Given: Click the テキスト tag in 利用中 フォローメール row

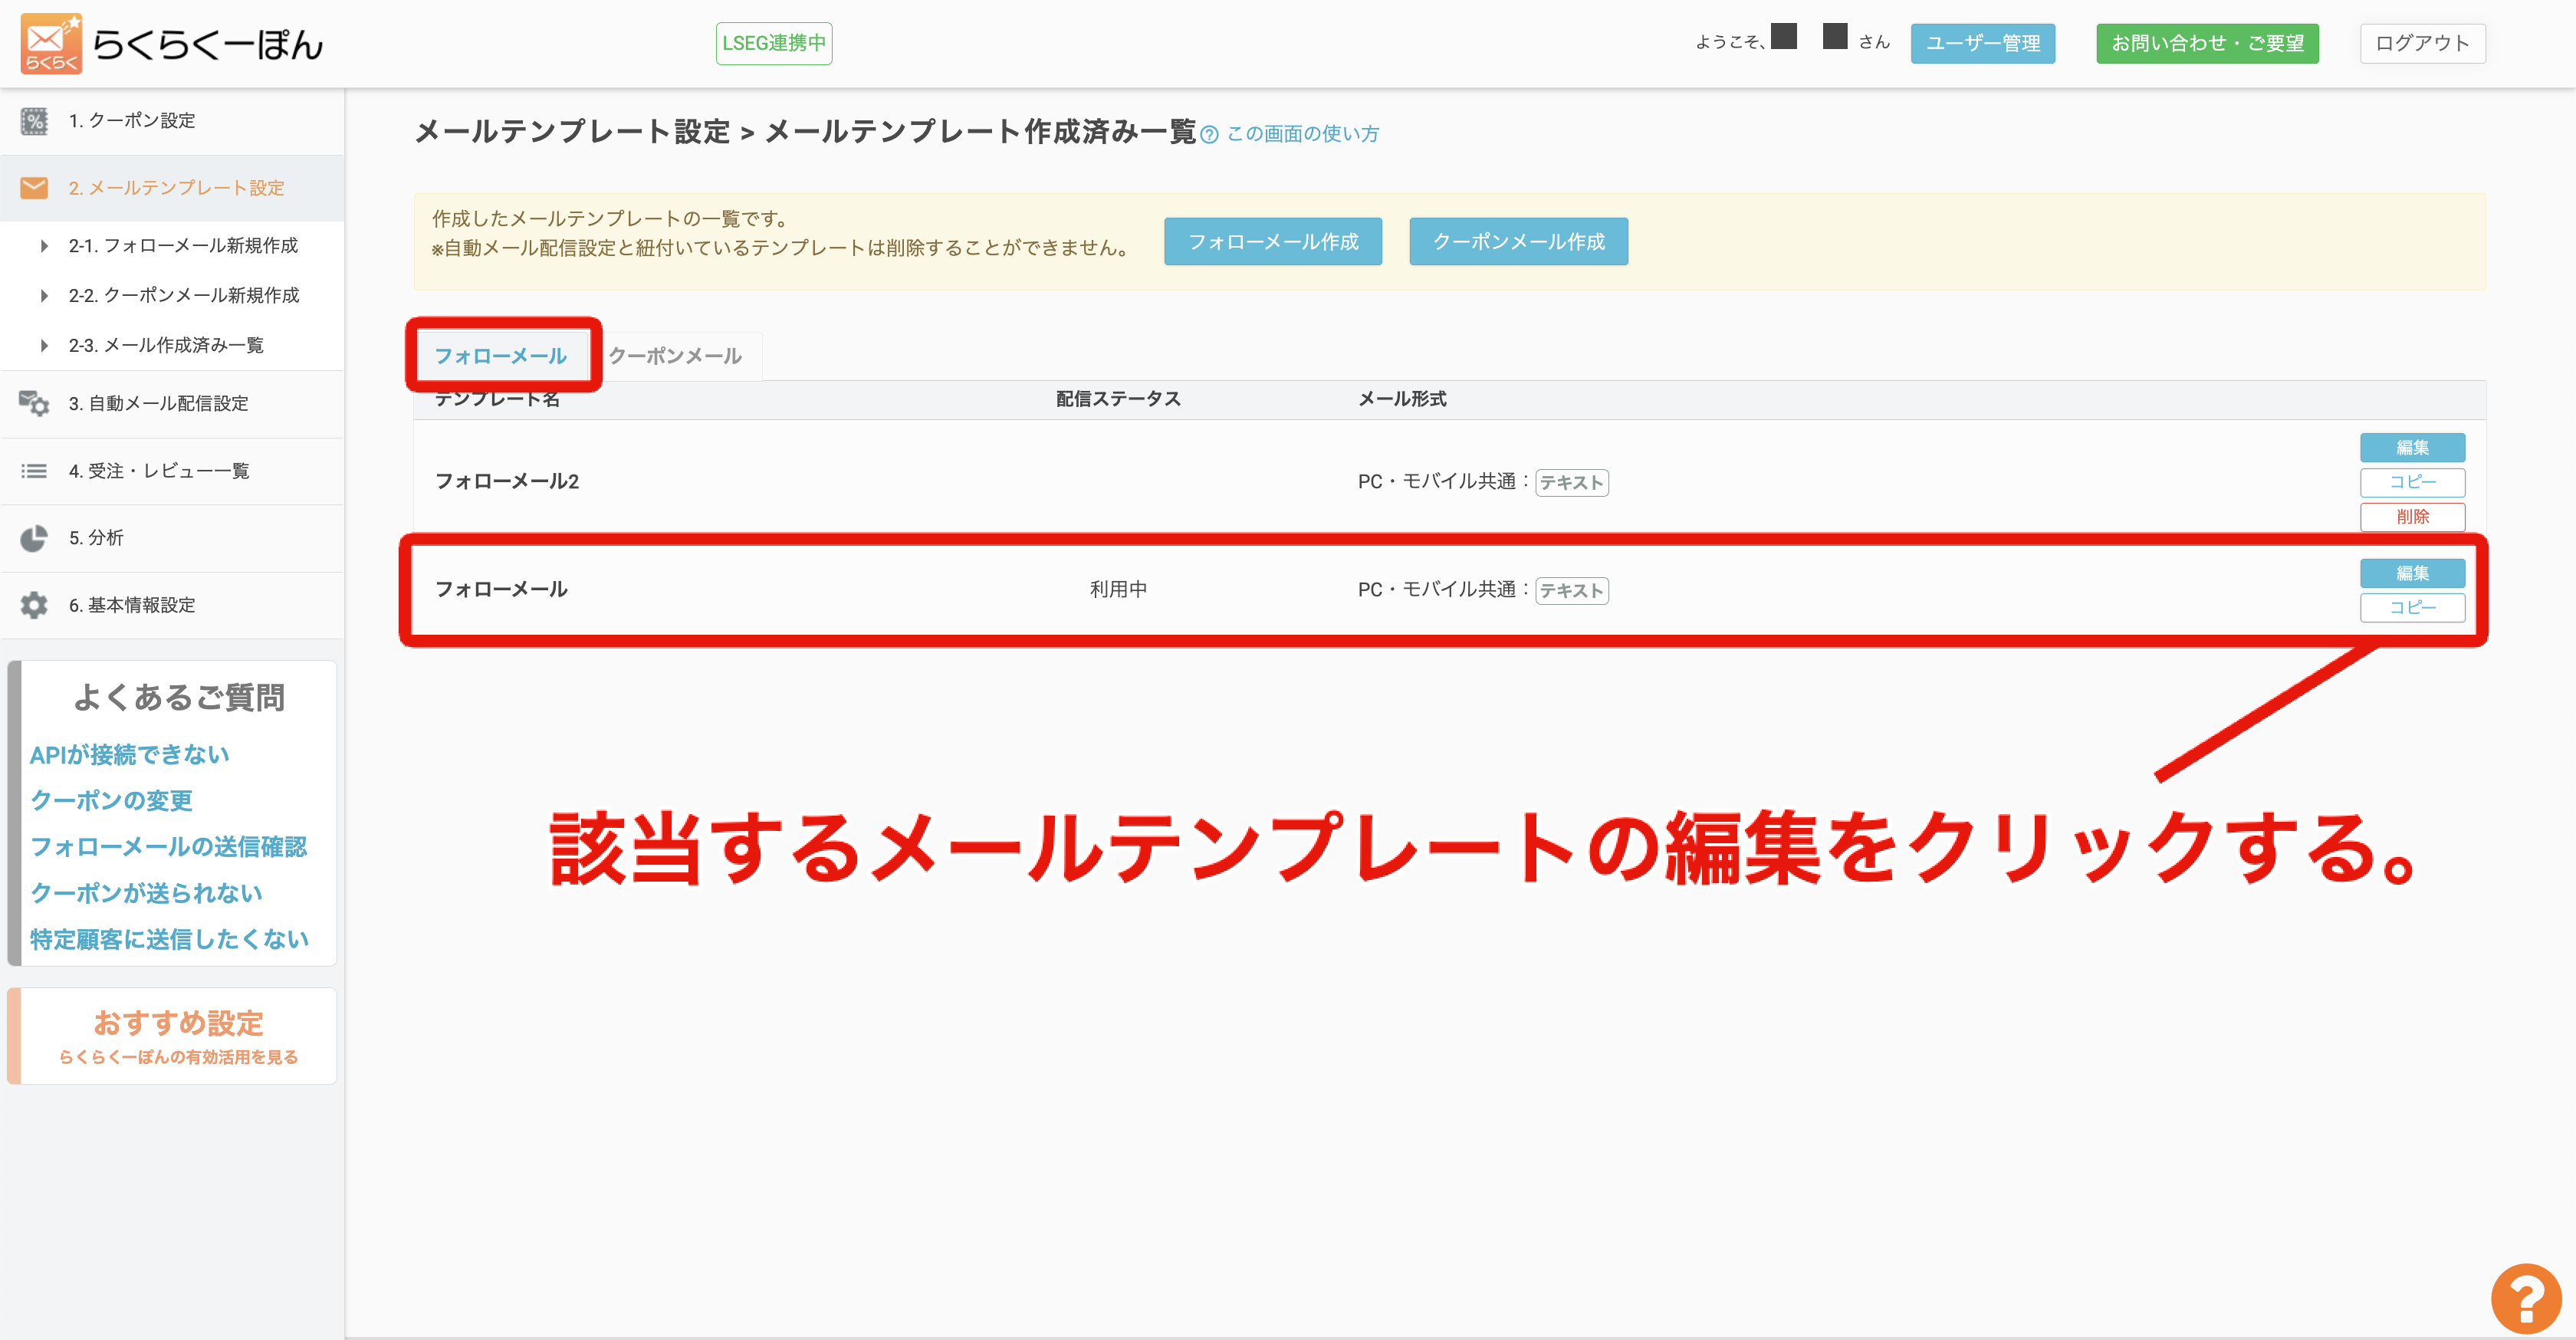Looking at the screenshot, I should point(1572,591).
